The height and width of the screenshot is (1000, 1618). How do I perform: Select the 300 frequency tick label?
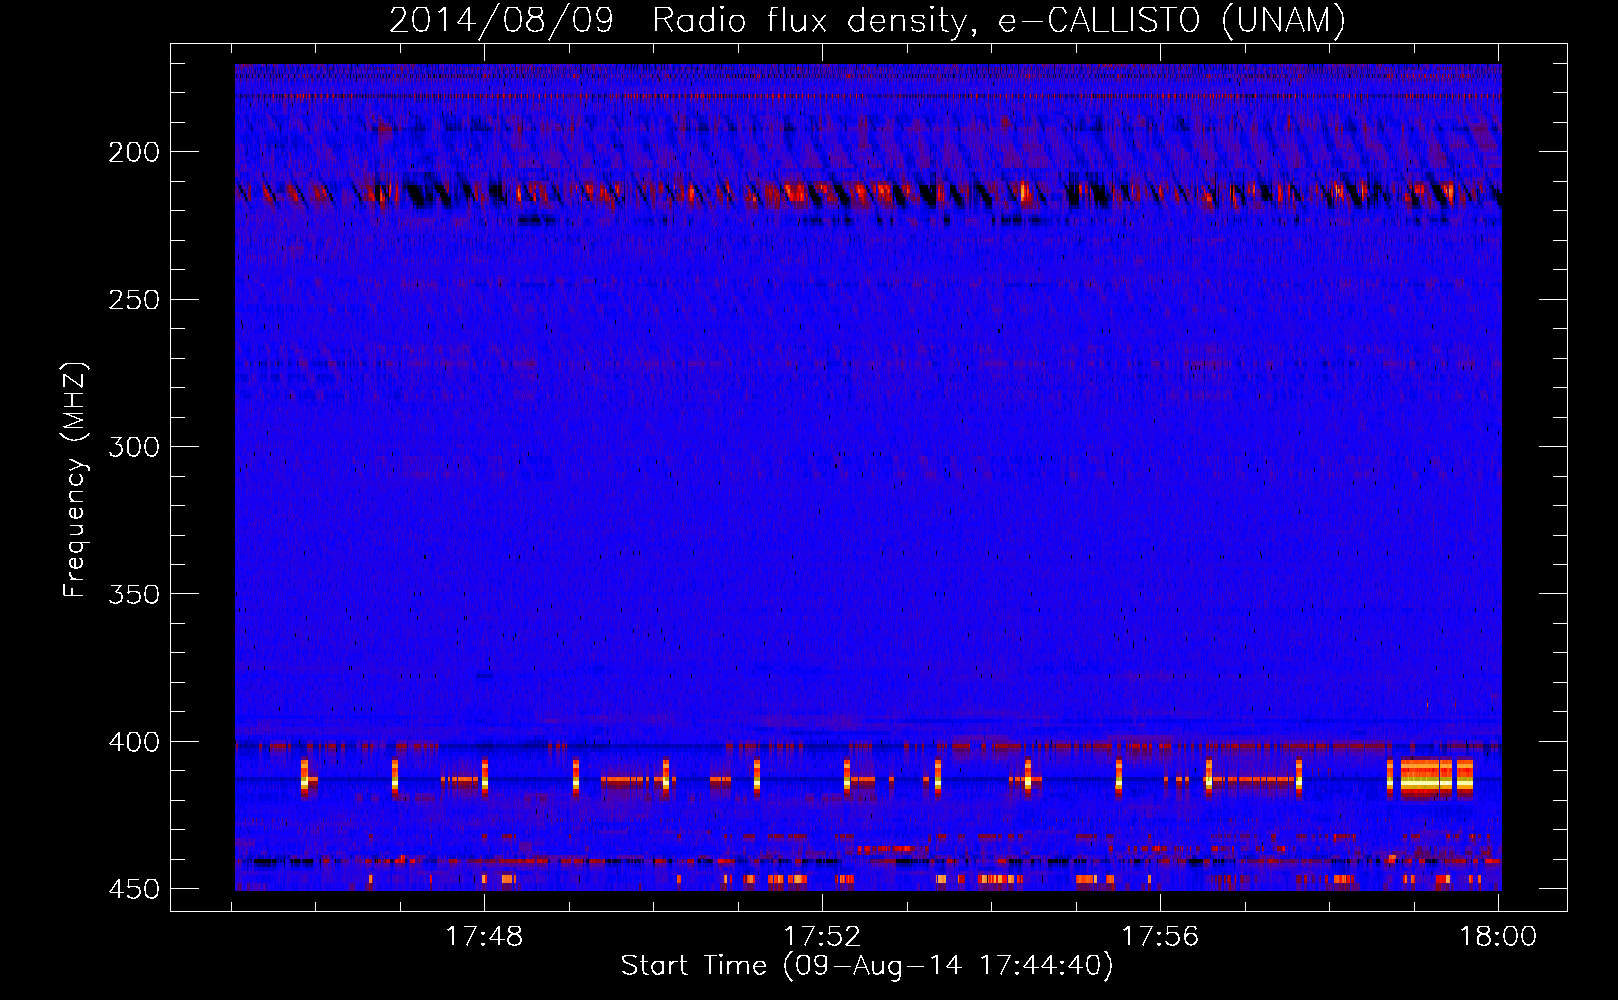pos(134,447)
